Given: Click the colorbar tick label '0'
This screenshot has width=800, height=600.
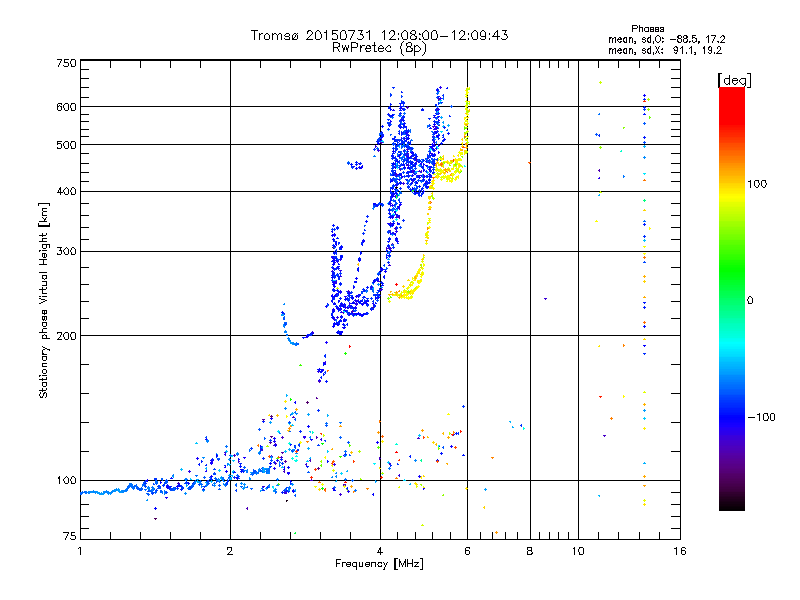Looking at the screenshot, I should coord(750,300).
